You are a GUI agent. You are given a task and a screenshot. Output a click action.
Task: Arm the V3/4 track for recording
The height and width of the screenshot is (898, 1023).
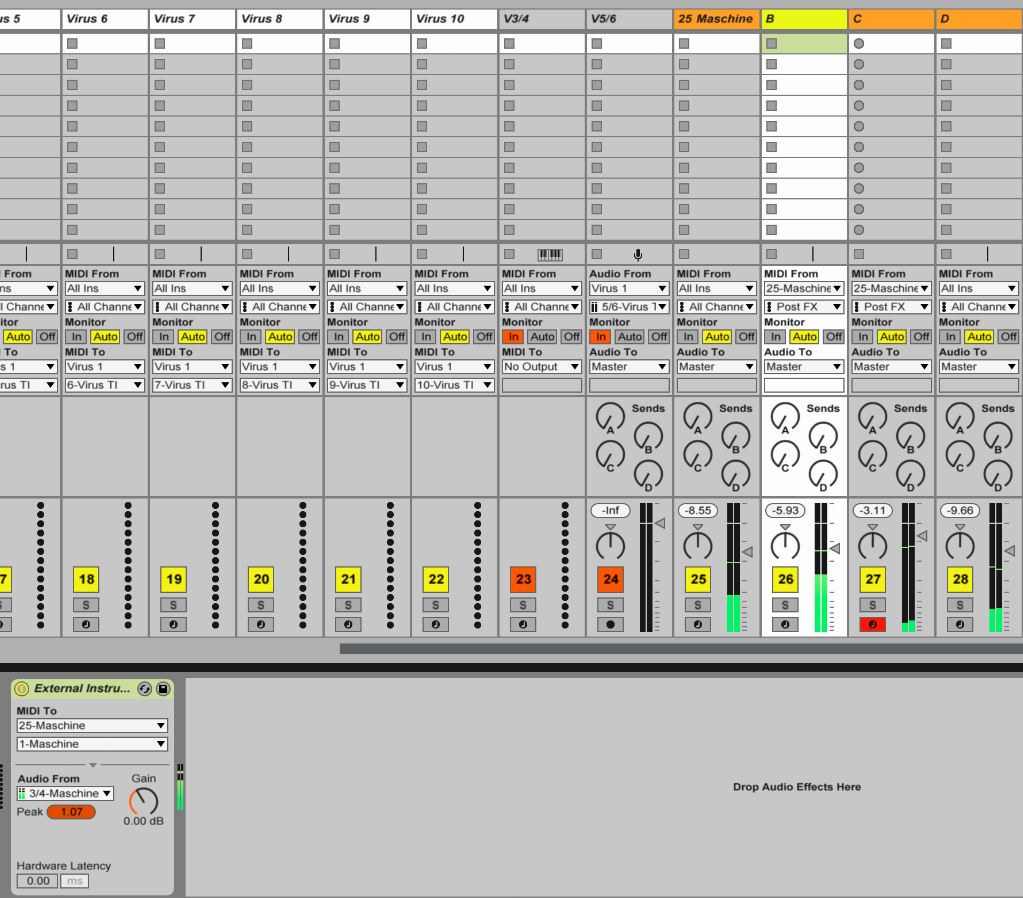click(x=523, y=625)
